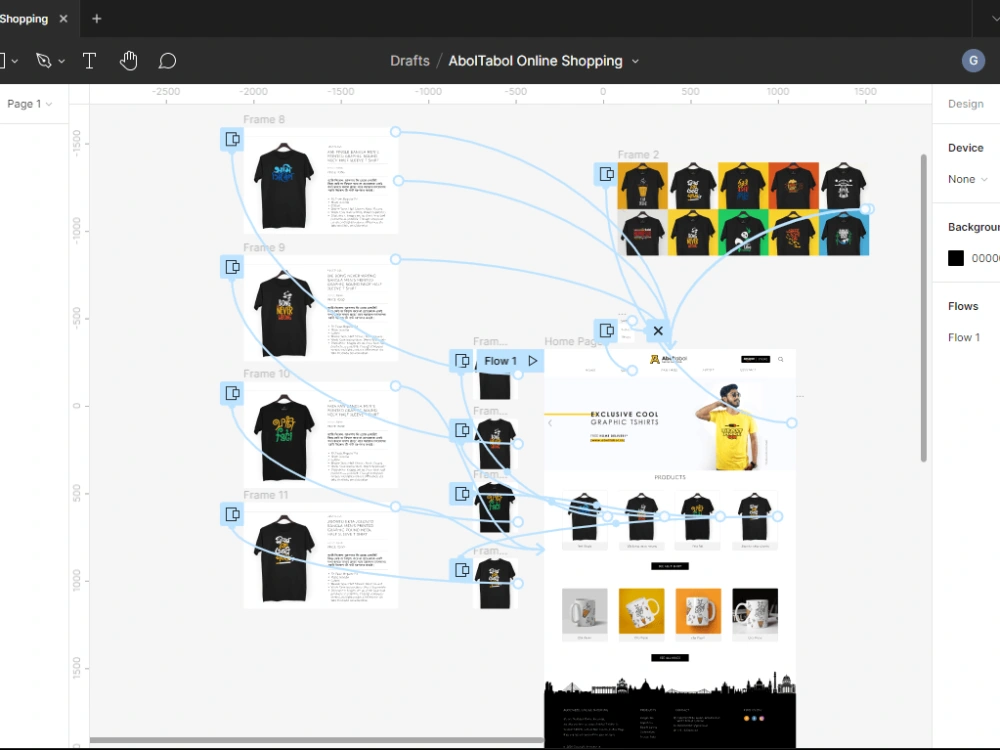
Task: Click the carousel left arrow on Home Page
Action: (x=550, y=422)
